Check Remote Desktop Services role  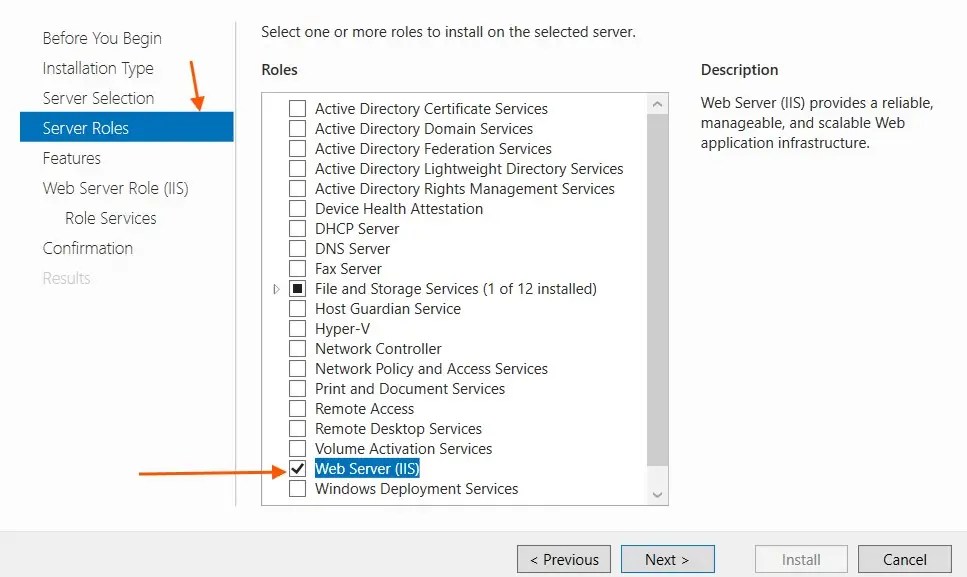pos(297,428)
